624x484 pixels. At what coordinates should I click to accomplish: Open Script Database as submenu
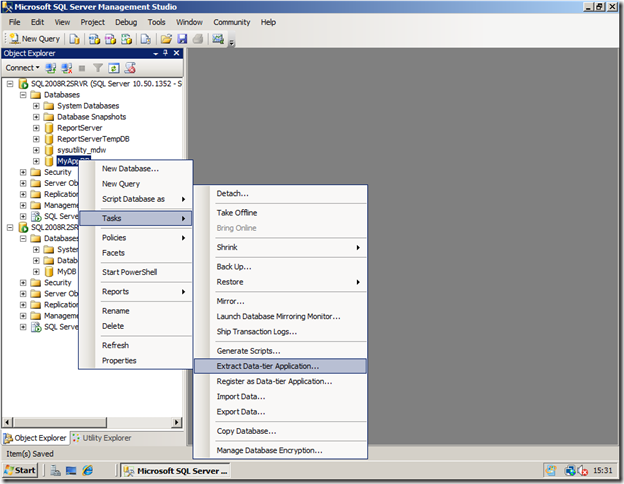[136, 199]
